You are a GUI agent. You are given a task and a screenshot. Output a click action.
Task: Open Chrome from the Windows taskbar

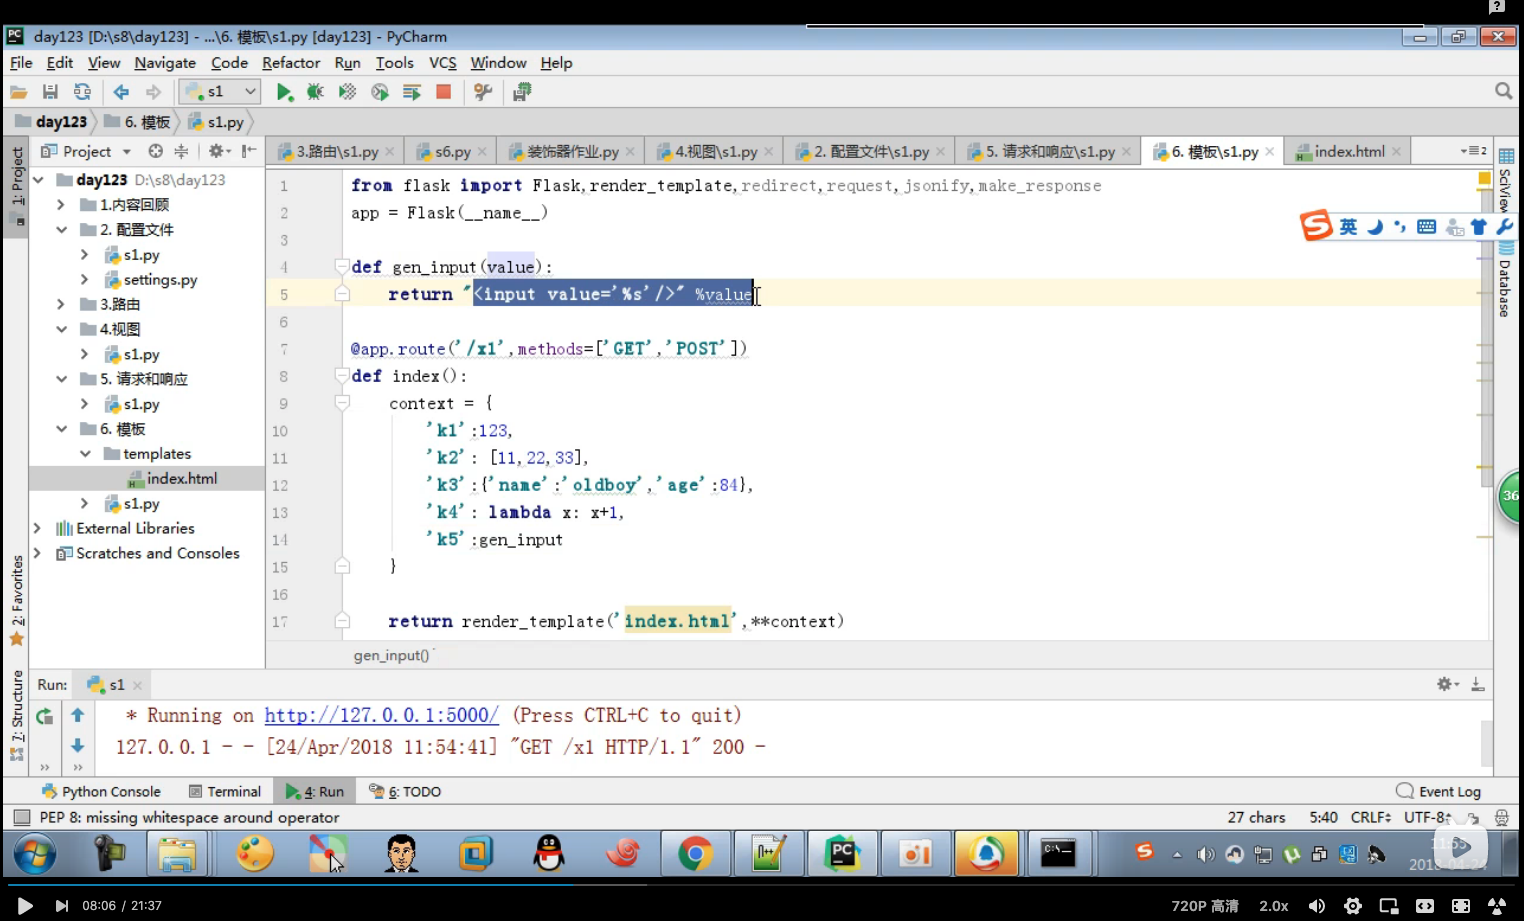coord(695,853)
